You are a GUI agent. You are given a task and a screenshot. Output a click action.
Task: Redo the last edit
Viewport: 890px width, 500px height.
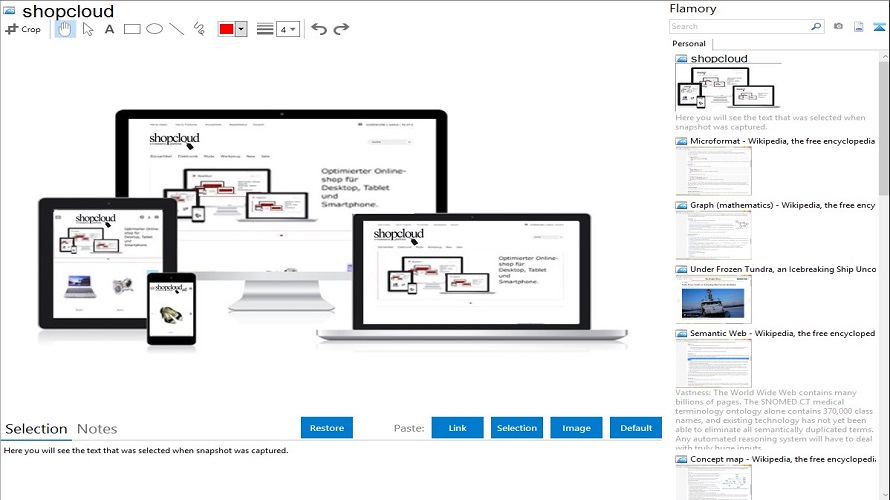[341, 29]
